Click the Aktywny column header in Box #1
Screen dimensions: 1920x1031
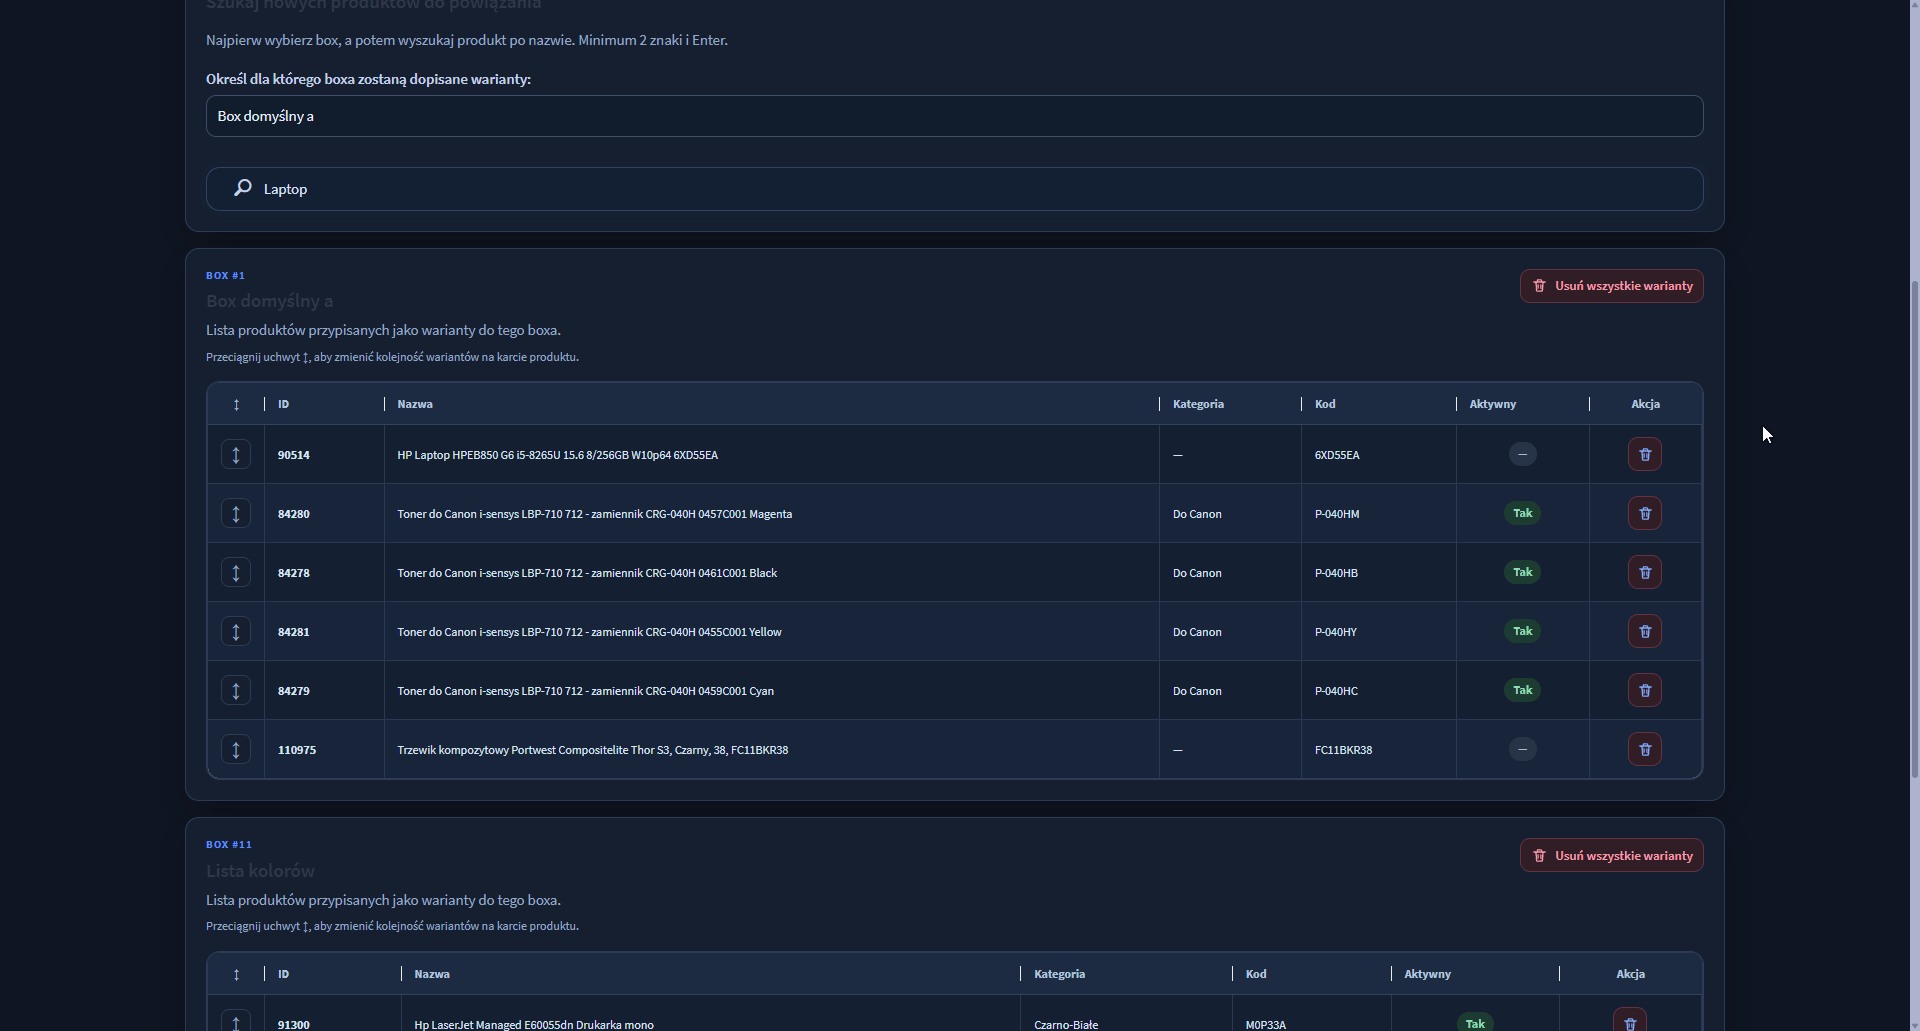1493,404
